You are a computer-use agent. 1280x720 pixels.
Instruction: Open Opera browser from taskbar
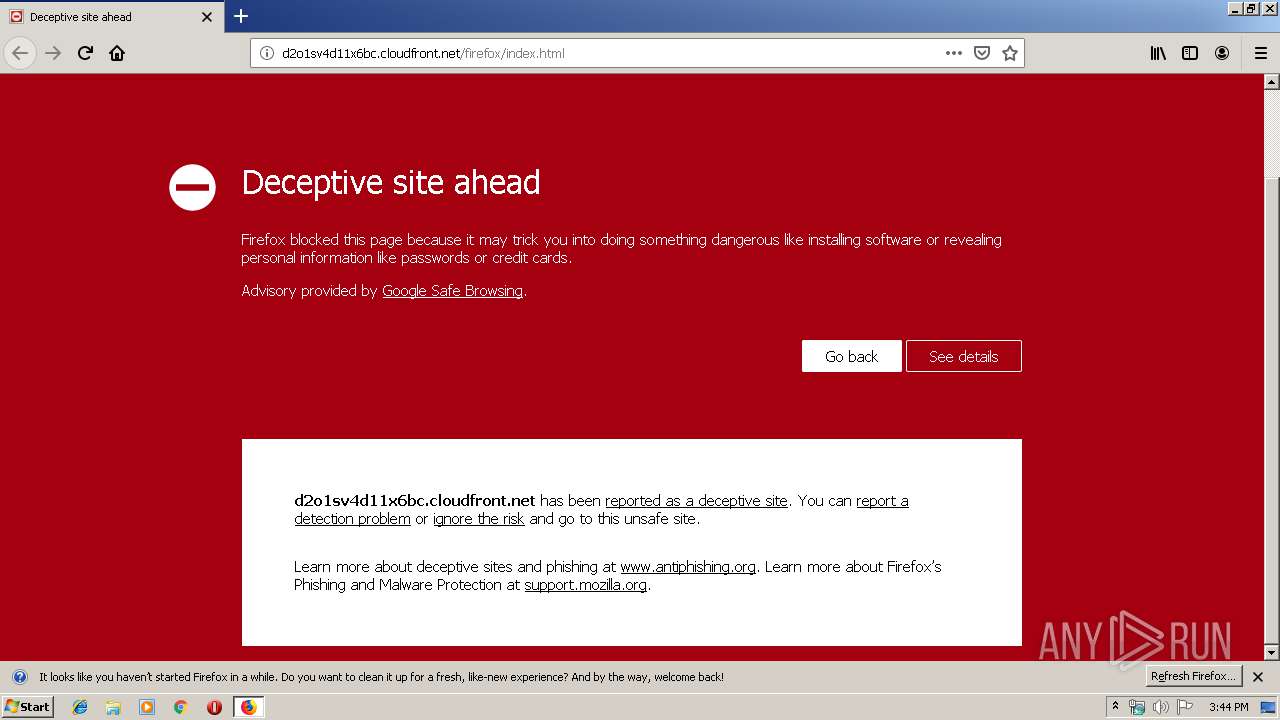pos(214,707)
